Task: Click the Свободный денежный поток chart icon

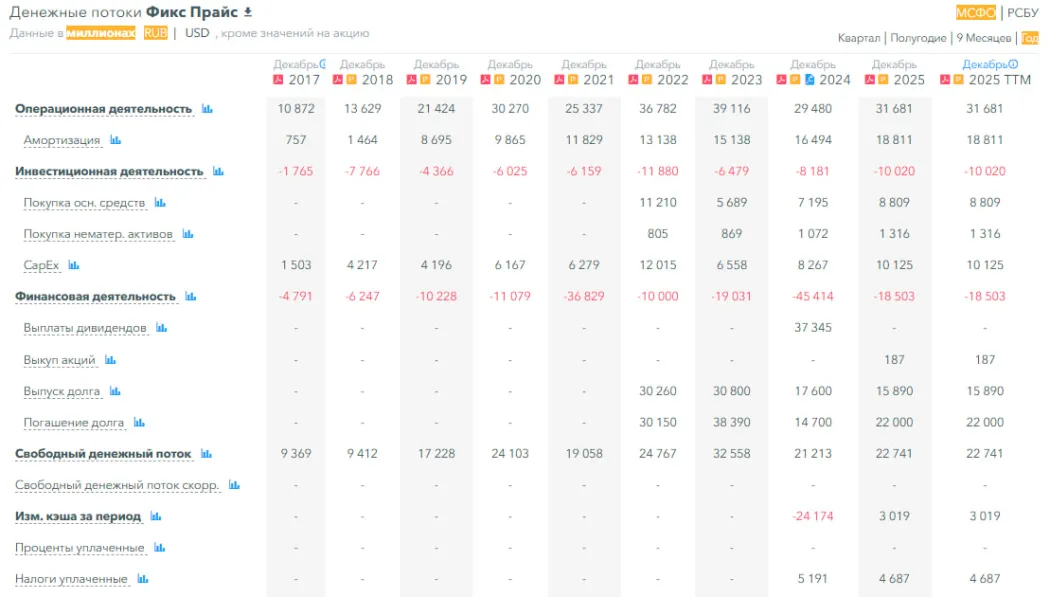Action: pyautogui.click(x=206, y=454)
